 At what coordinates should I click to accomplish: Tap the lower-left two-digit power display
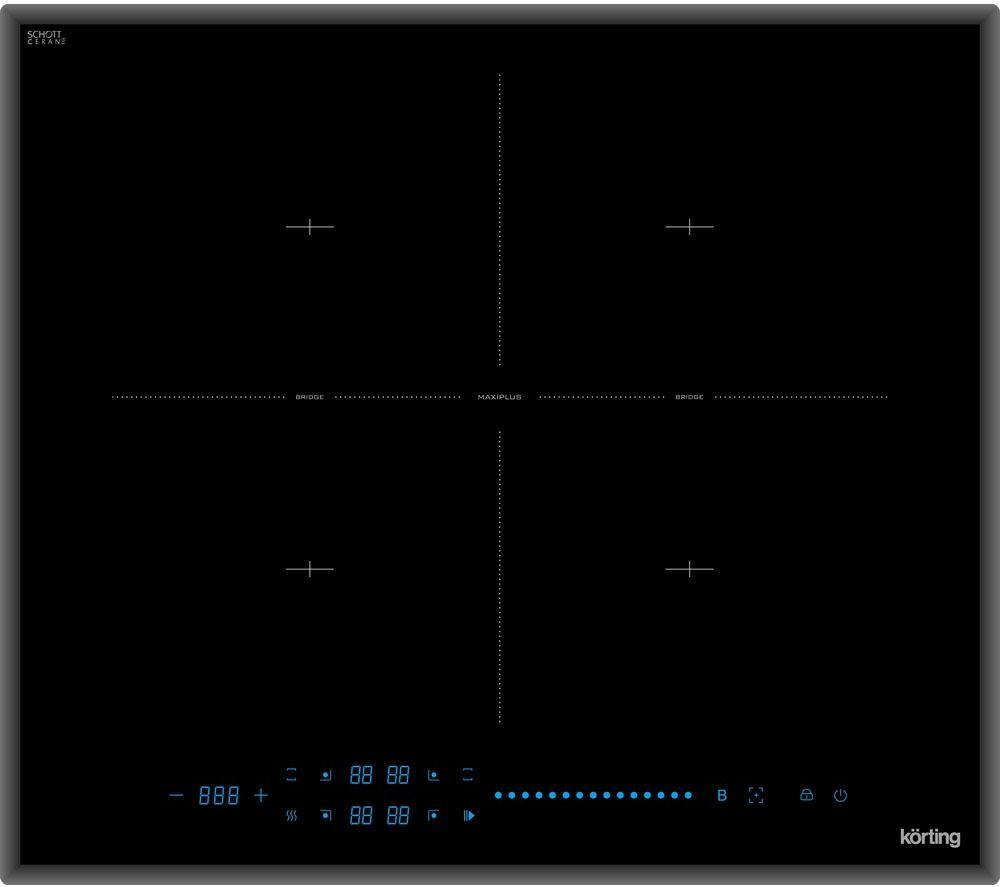[361, 816]
